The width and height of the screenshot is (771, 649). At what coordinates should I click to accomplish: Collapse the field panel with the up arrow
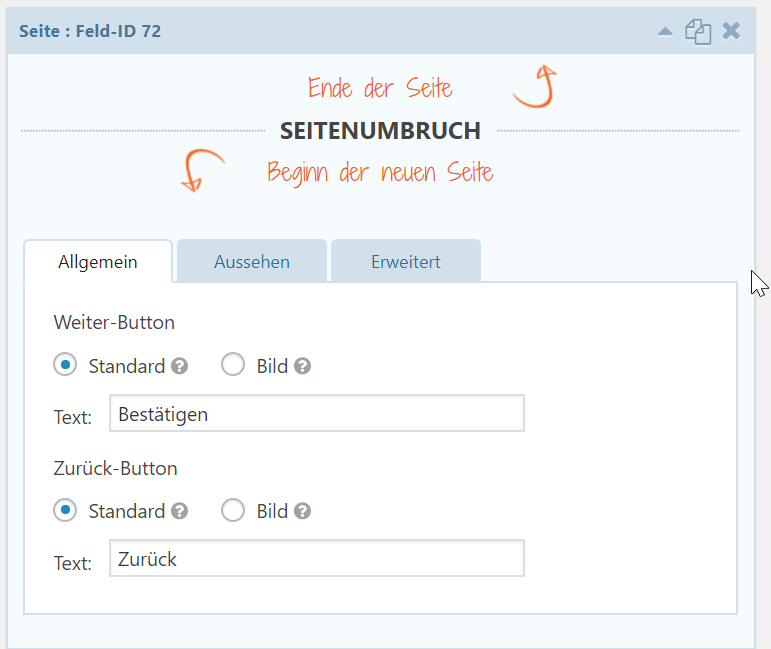coord(665,32)
